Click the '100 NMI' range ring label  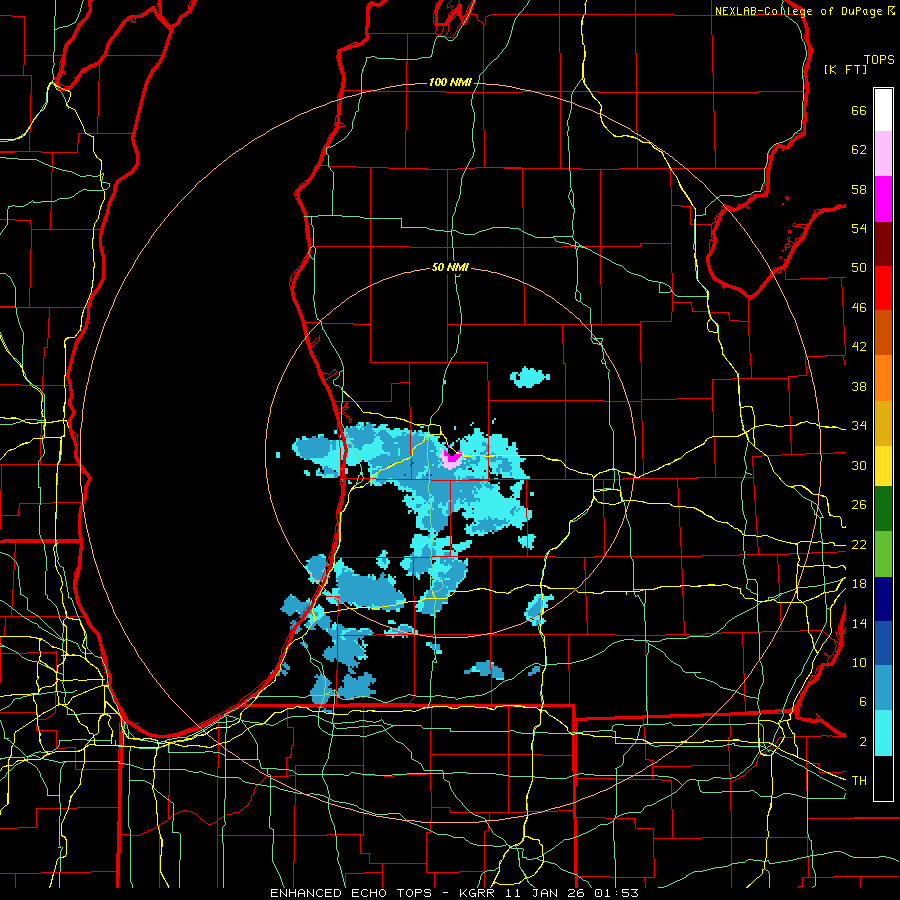tap(450, 83)
